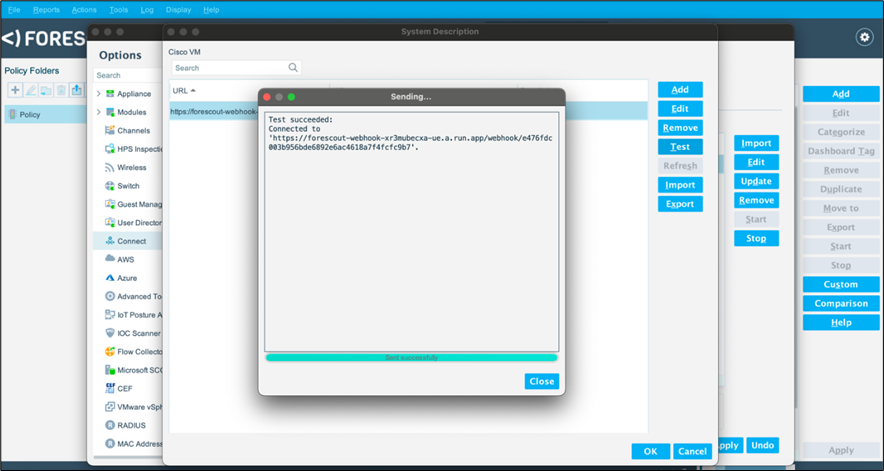Click the System Description search field
Screen dimensions: 884x471
[x=236, y=68]
